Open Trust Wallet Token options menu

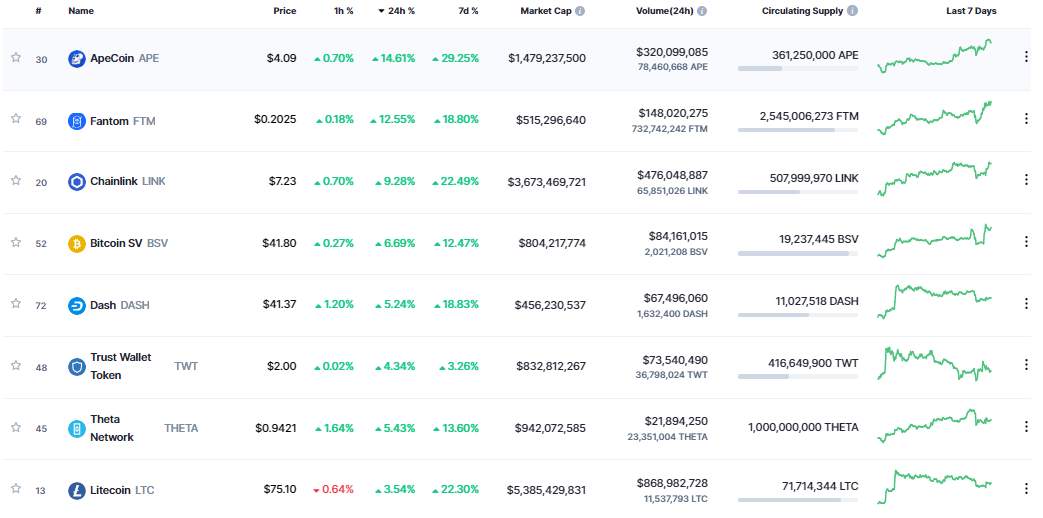coord(1026,364)
